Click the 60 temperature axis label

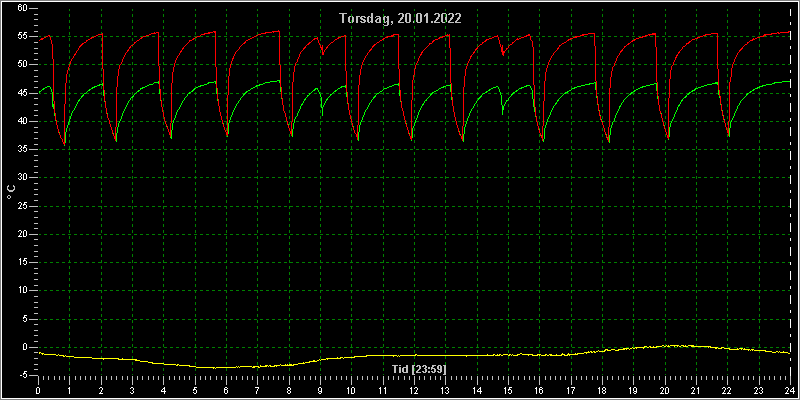tap(23, 8)
